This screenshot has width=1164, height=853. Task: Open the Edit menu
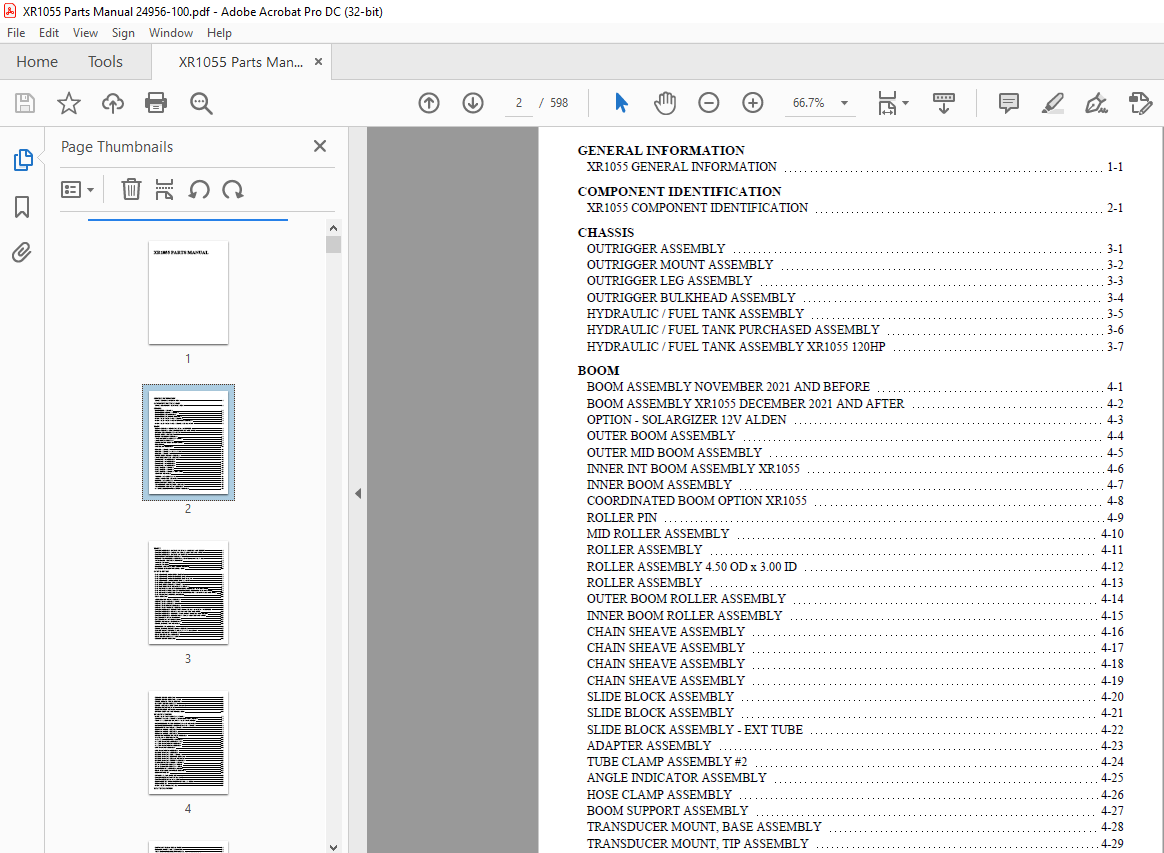click(x=49, y=33)
